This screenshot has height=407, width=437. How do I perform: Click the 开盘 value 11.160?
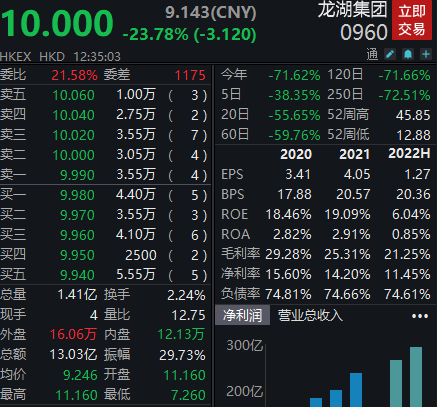coord(184,375)
